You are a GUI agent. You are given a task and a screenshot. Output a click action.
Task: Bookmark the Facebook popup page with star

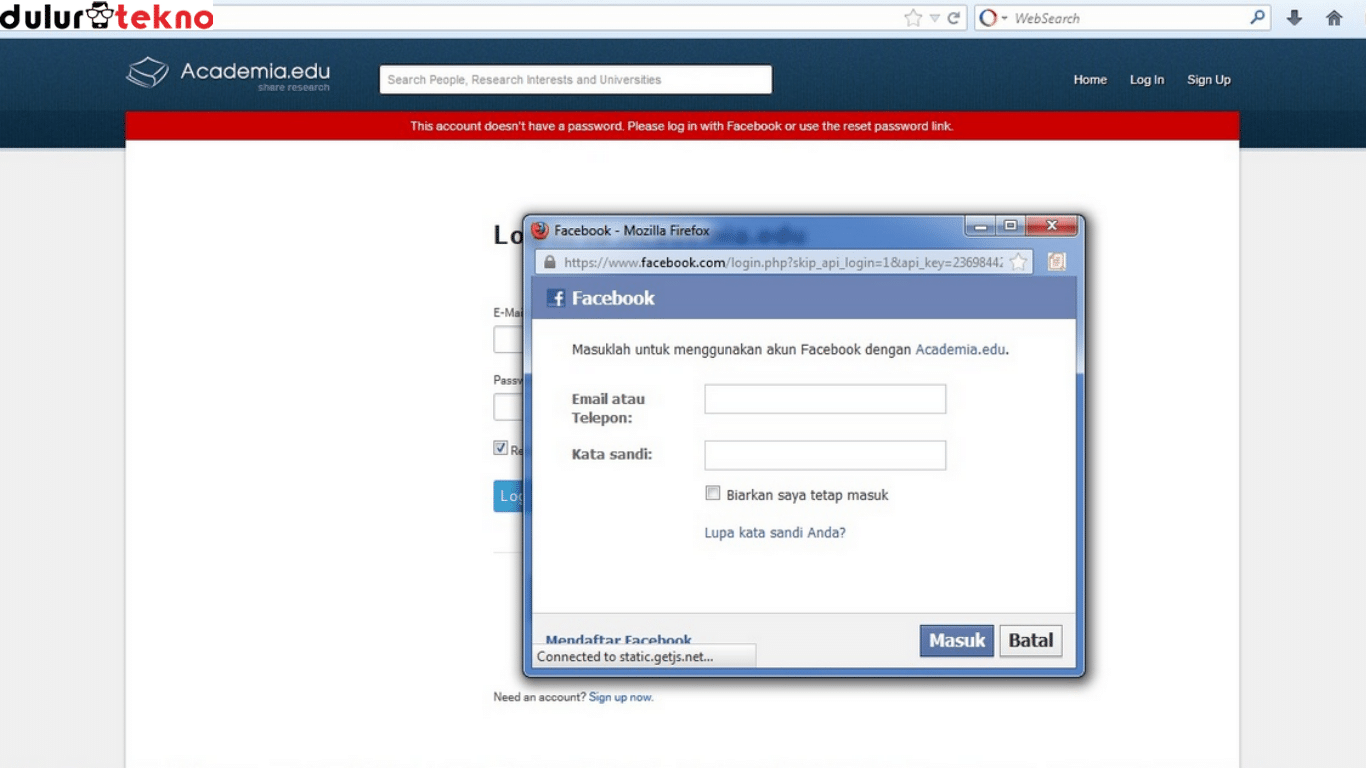click(1018, 262)
